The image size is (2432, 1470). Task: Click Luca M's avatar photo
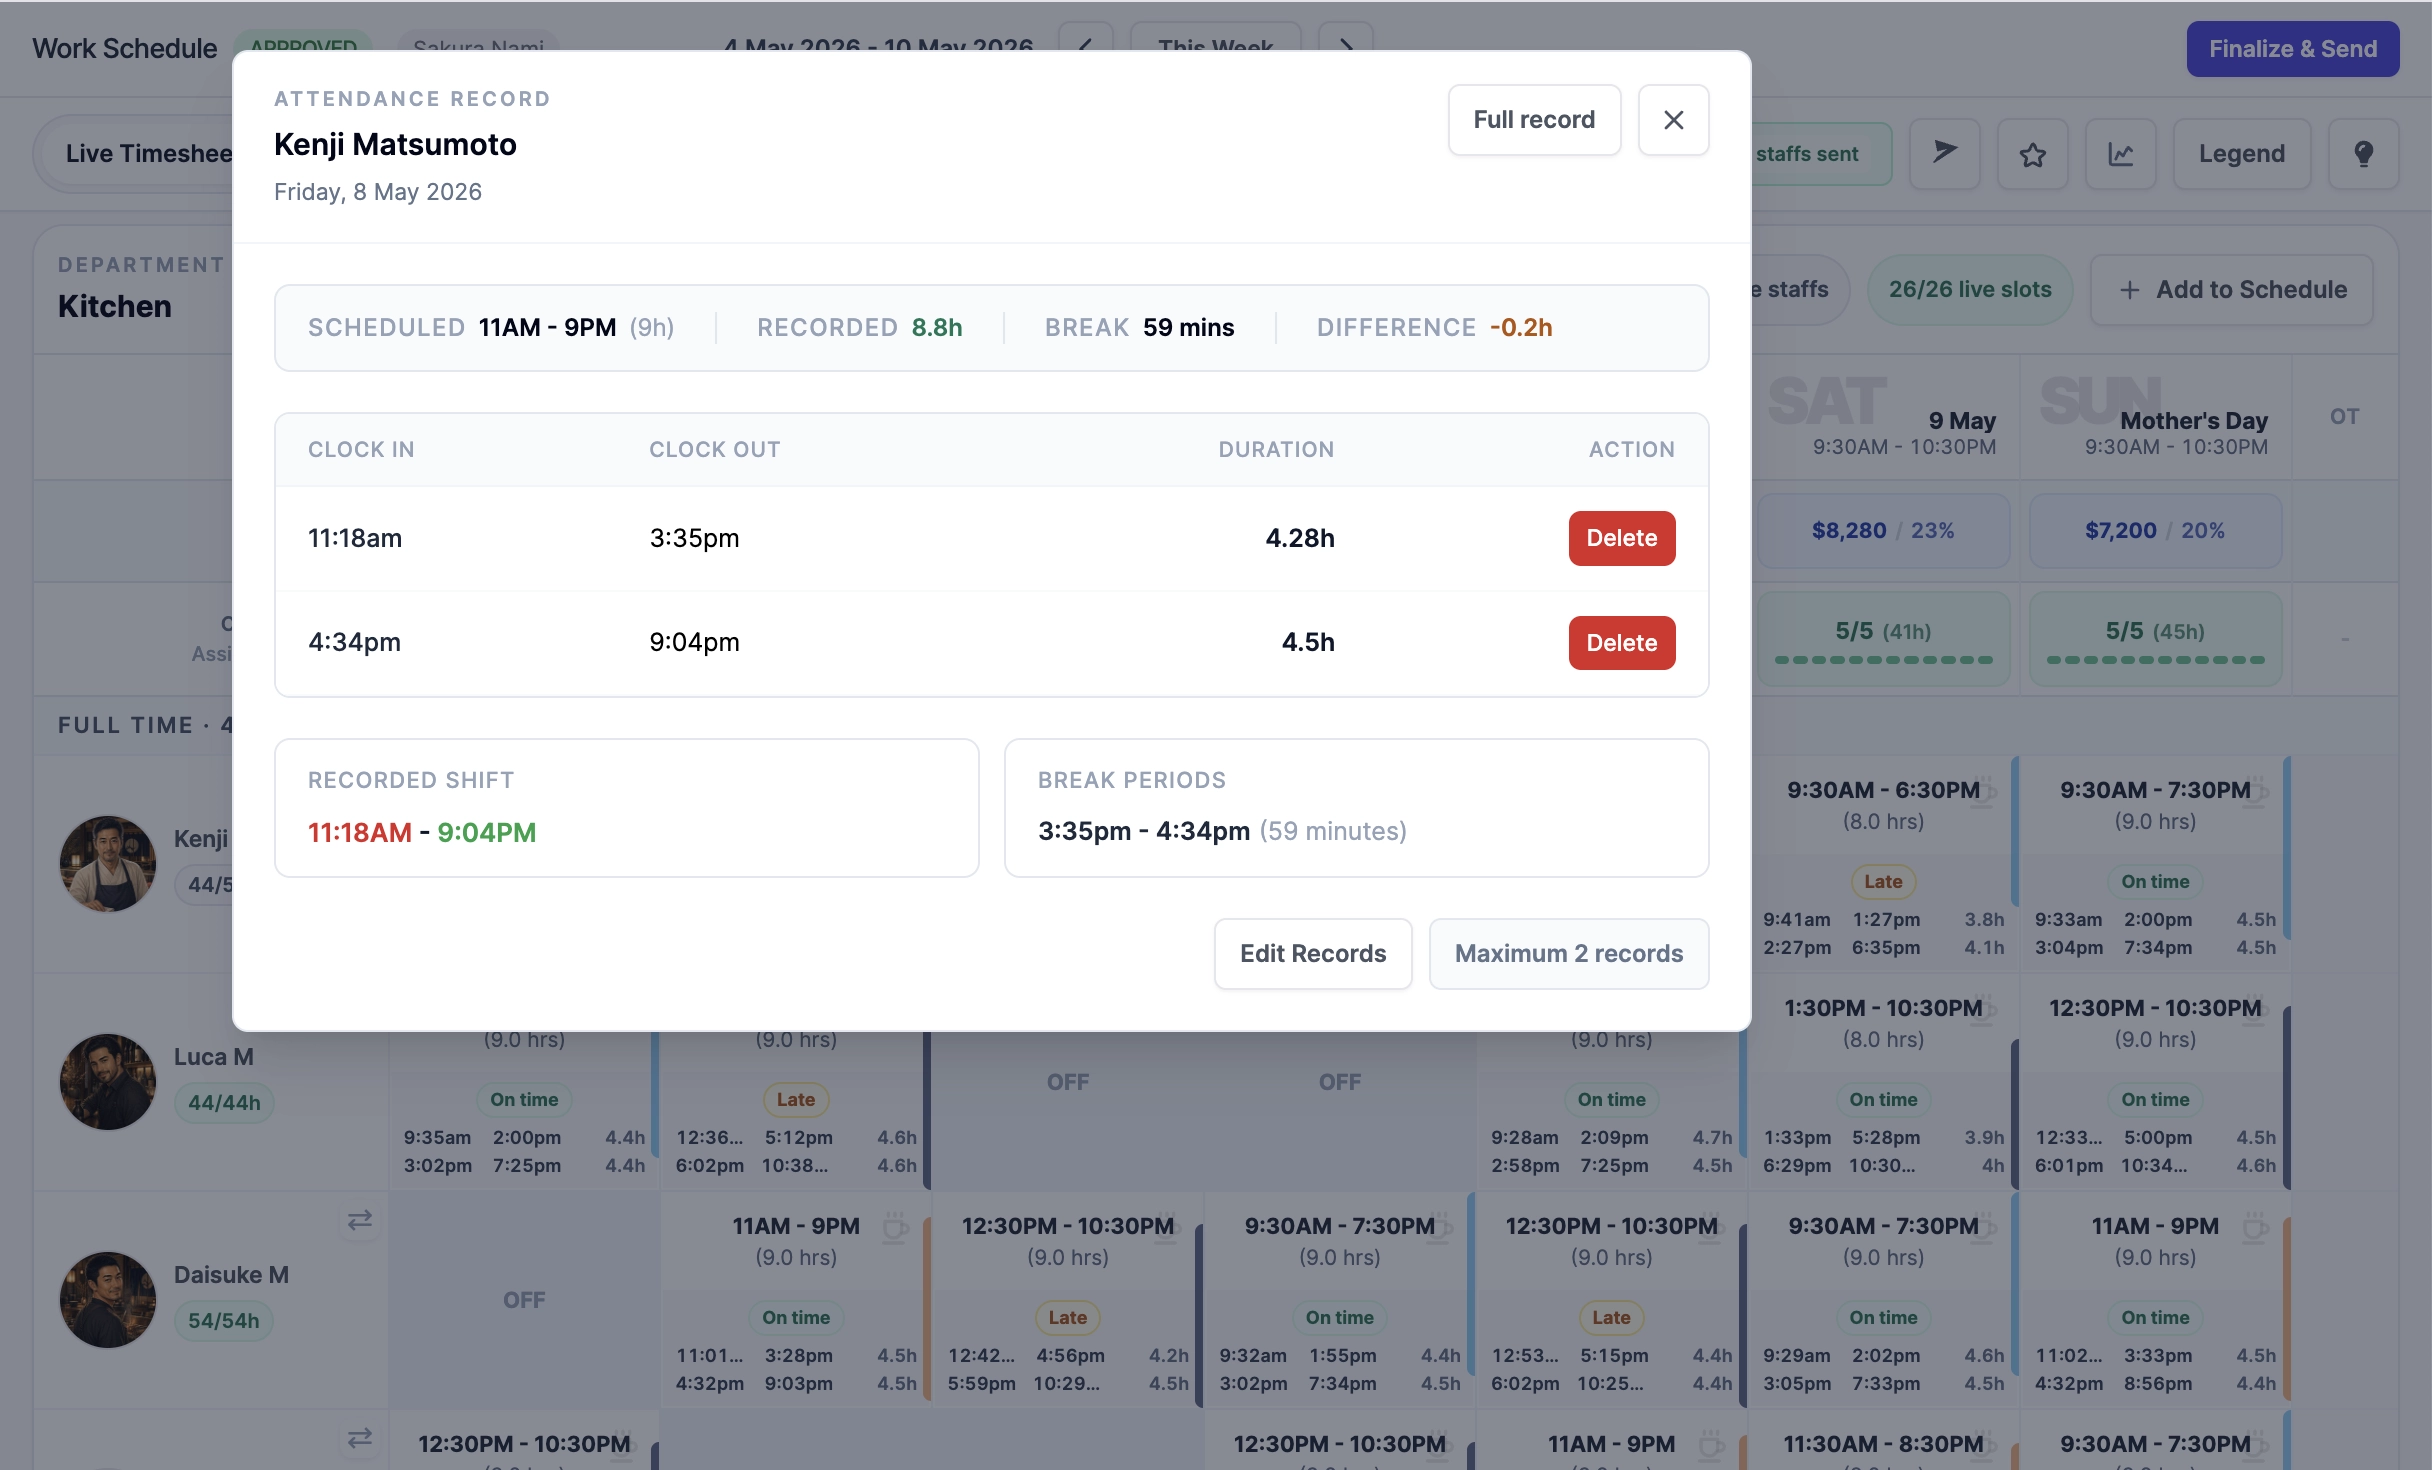pos(108,1082)
